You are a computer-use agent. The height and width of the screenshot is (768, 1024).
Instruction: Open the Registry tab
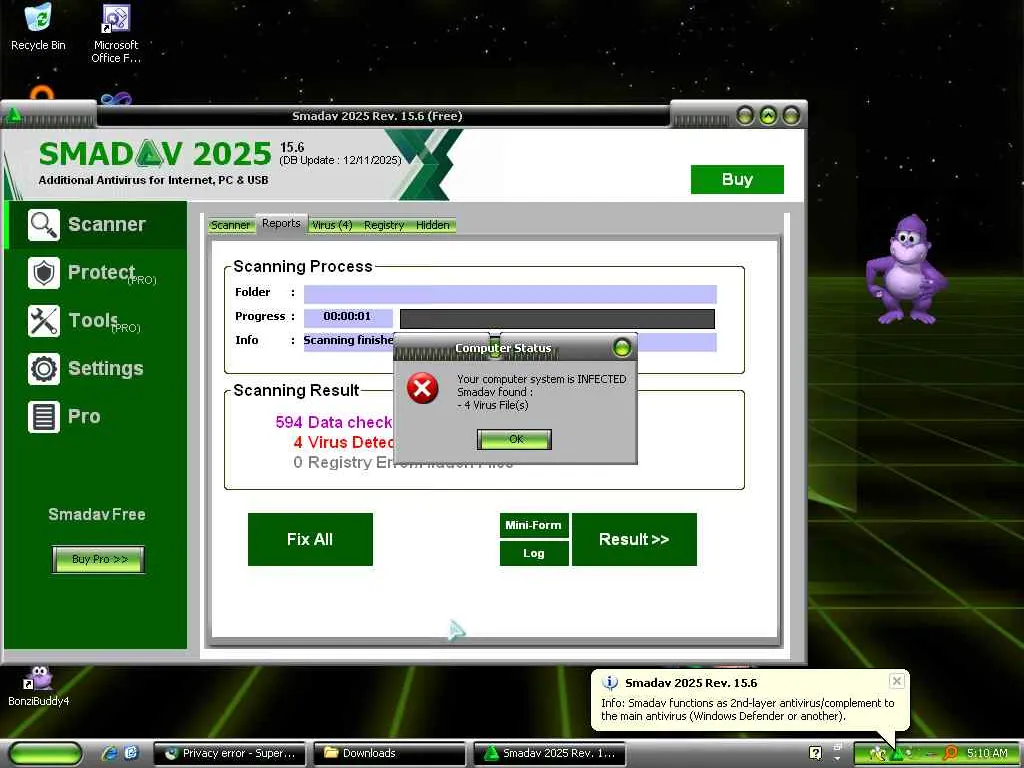[x=384, y=225]
